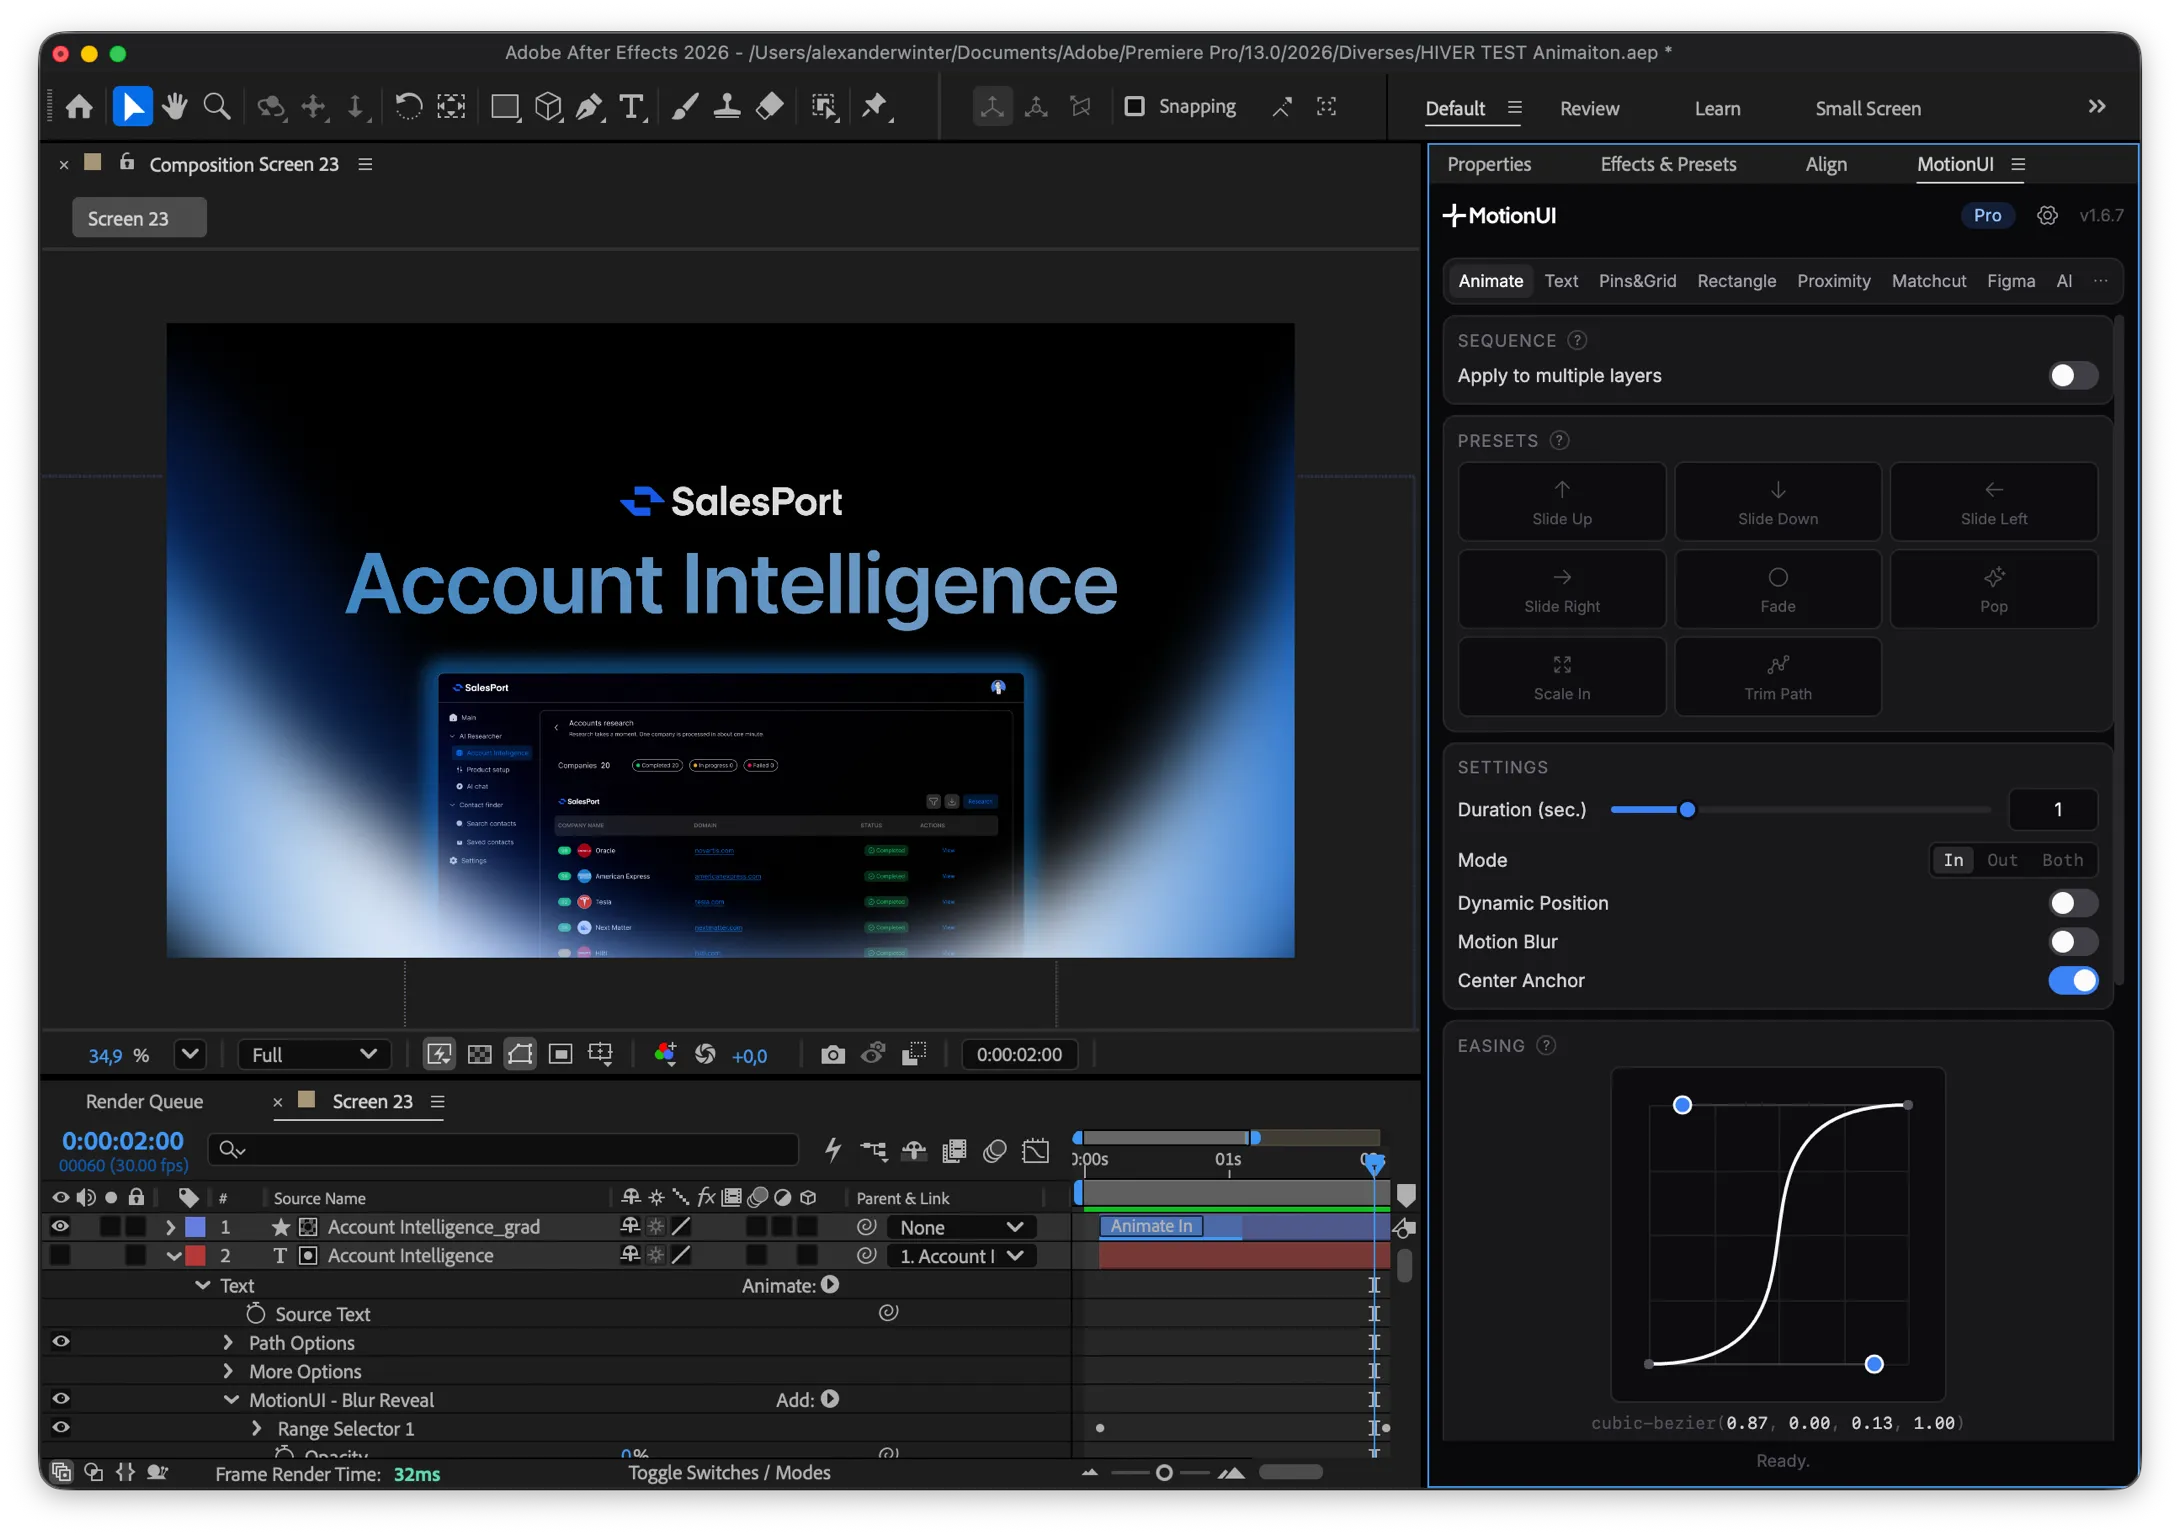Enable the Motion Blur switch
Image resolution: width=2180 pixels, height=1535 pixels.
tap(2072, 942)
